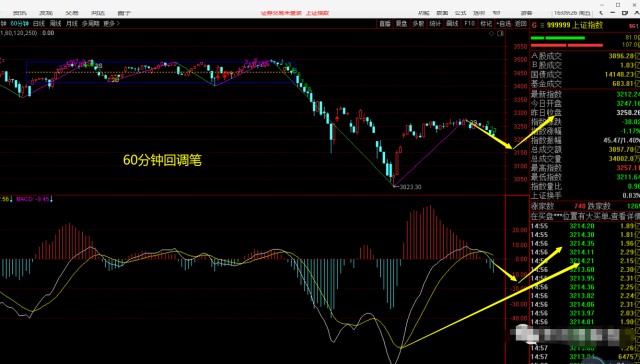The width and height of the screenshot is (640, 364).
Task: Toggle the side panel icon beside the diamond
Action: tap(500, 33)
